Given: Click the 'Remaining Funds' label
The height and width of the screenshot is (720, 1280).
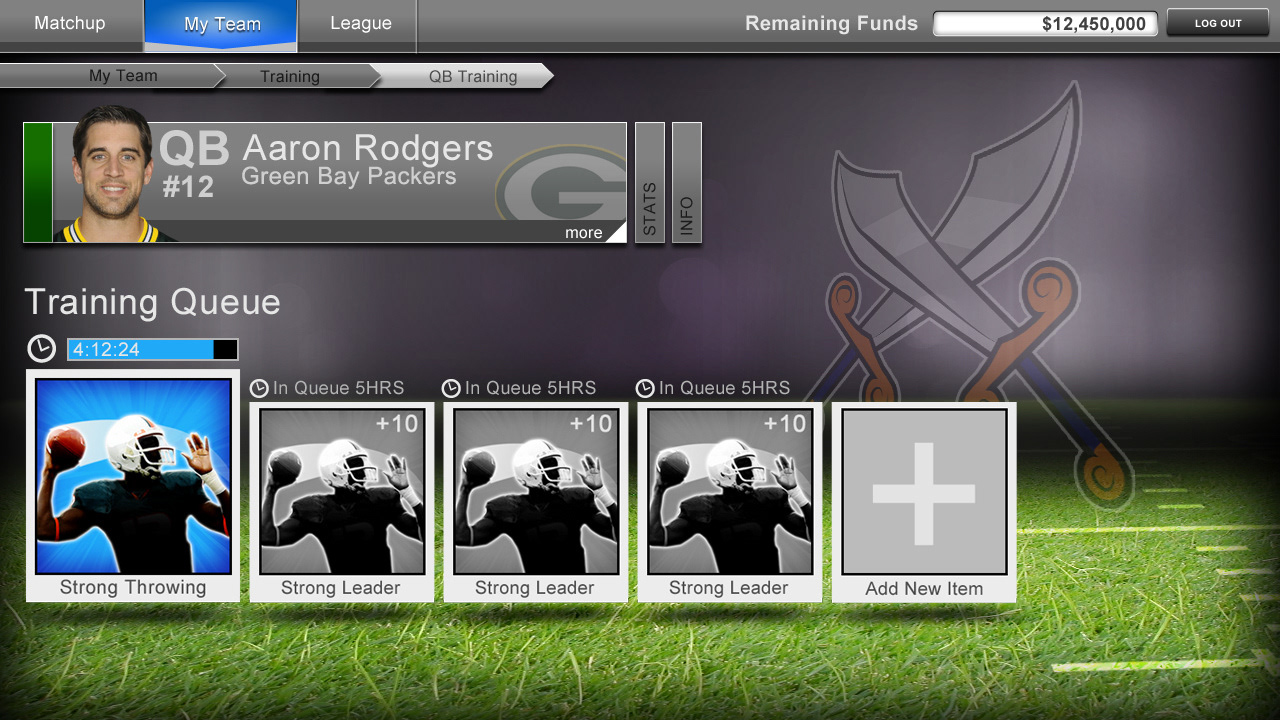Looking at the screenshot, I should click(831, 23).
